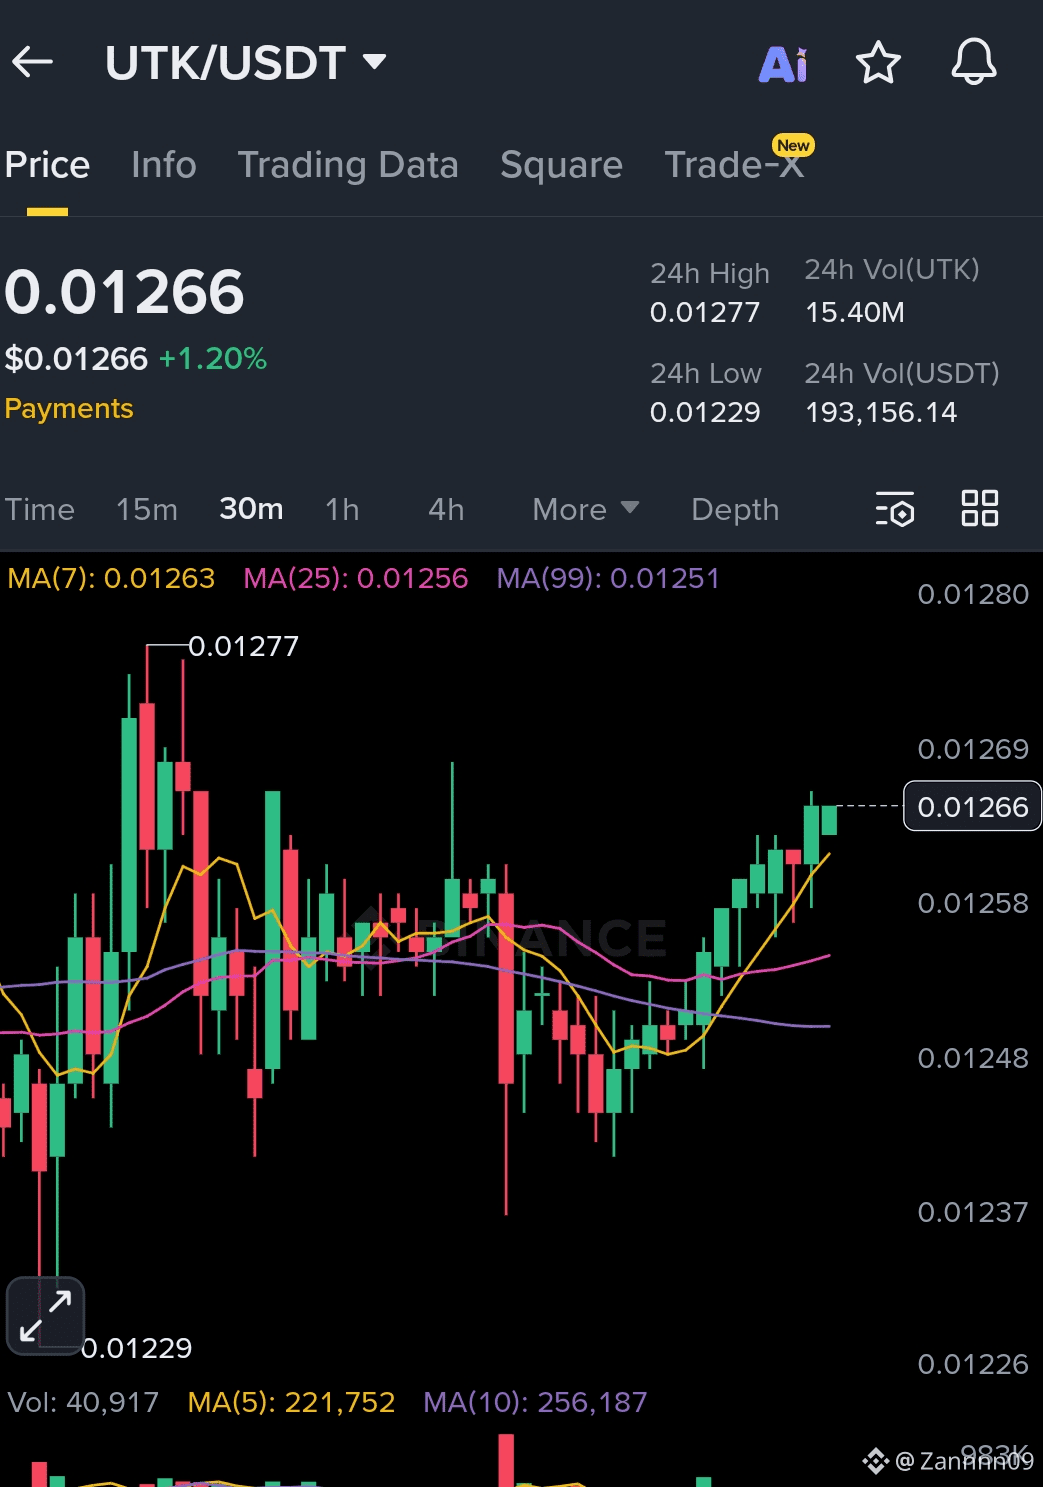
Task: Expand the More intervals dropdown
Action: click(584, 509)
